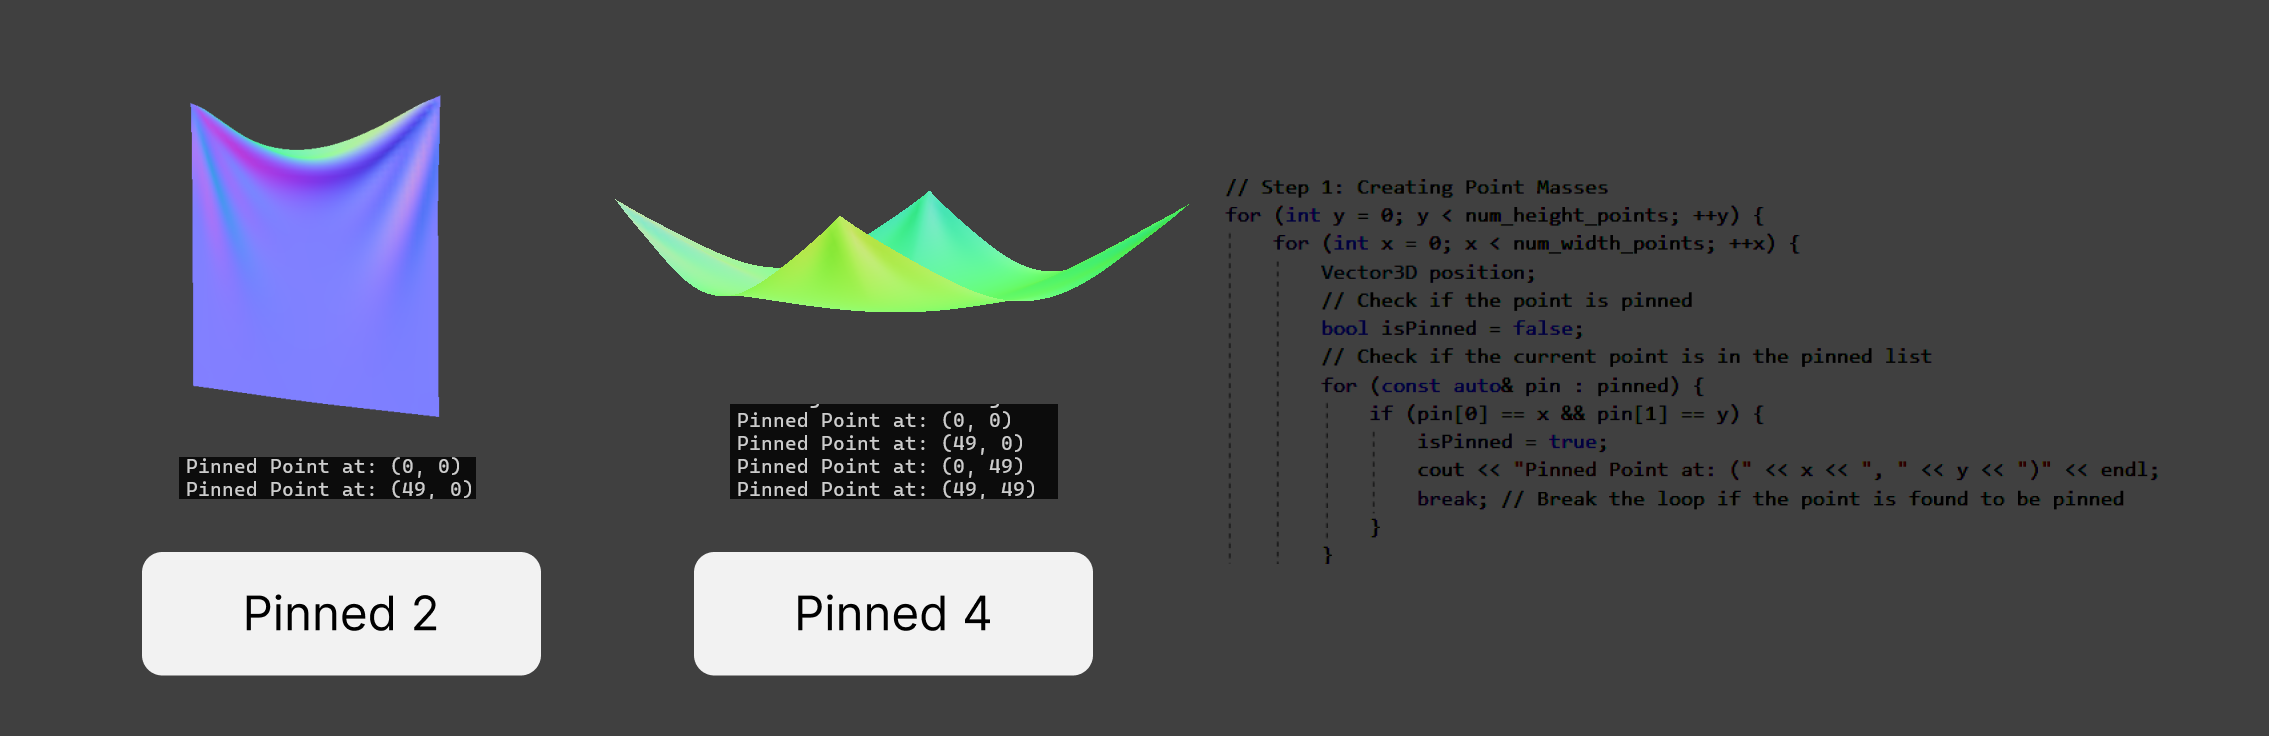Click the "break;" statement in the code
The image size is (2269, 736).
pos(1451,498)
